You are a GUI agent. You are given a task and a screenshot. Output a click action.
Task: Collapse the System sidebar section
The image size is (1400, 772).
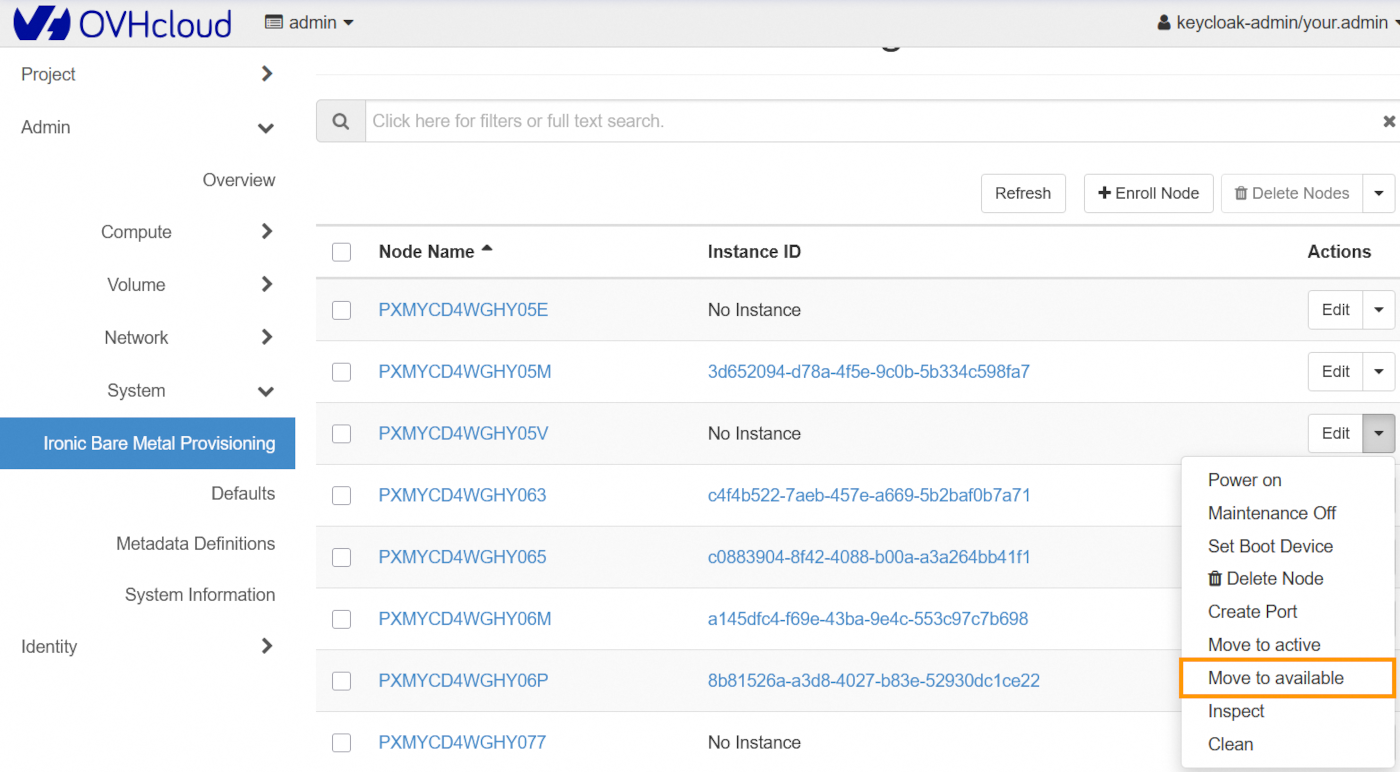[266, 391]
